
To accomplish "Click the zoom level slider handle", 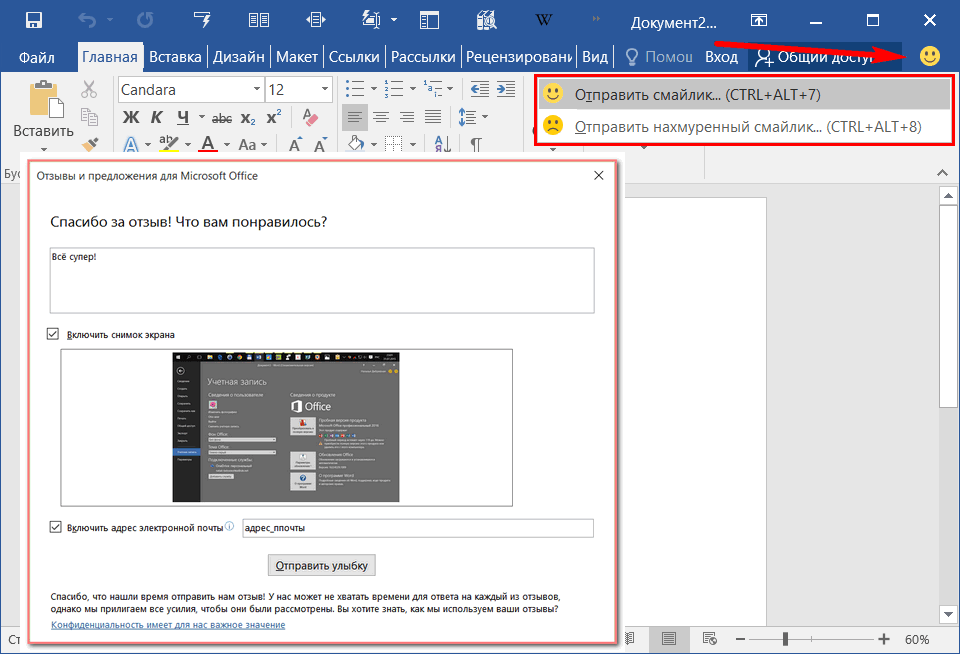I will pos(785,639).
